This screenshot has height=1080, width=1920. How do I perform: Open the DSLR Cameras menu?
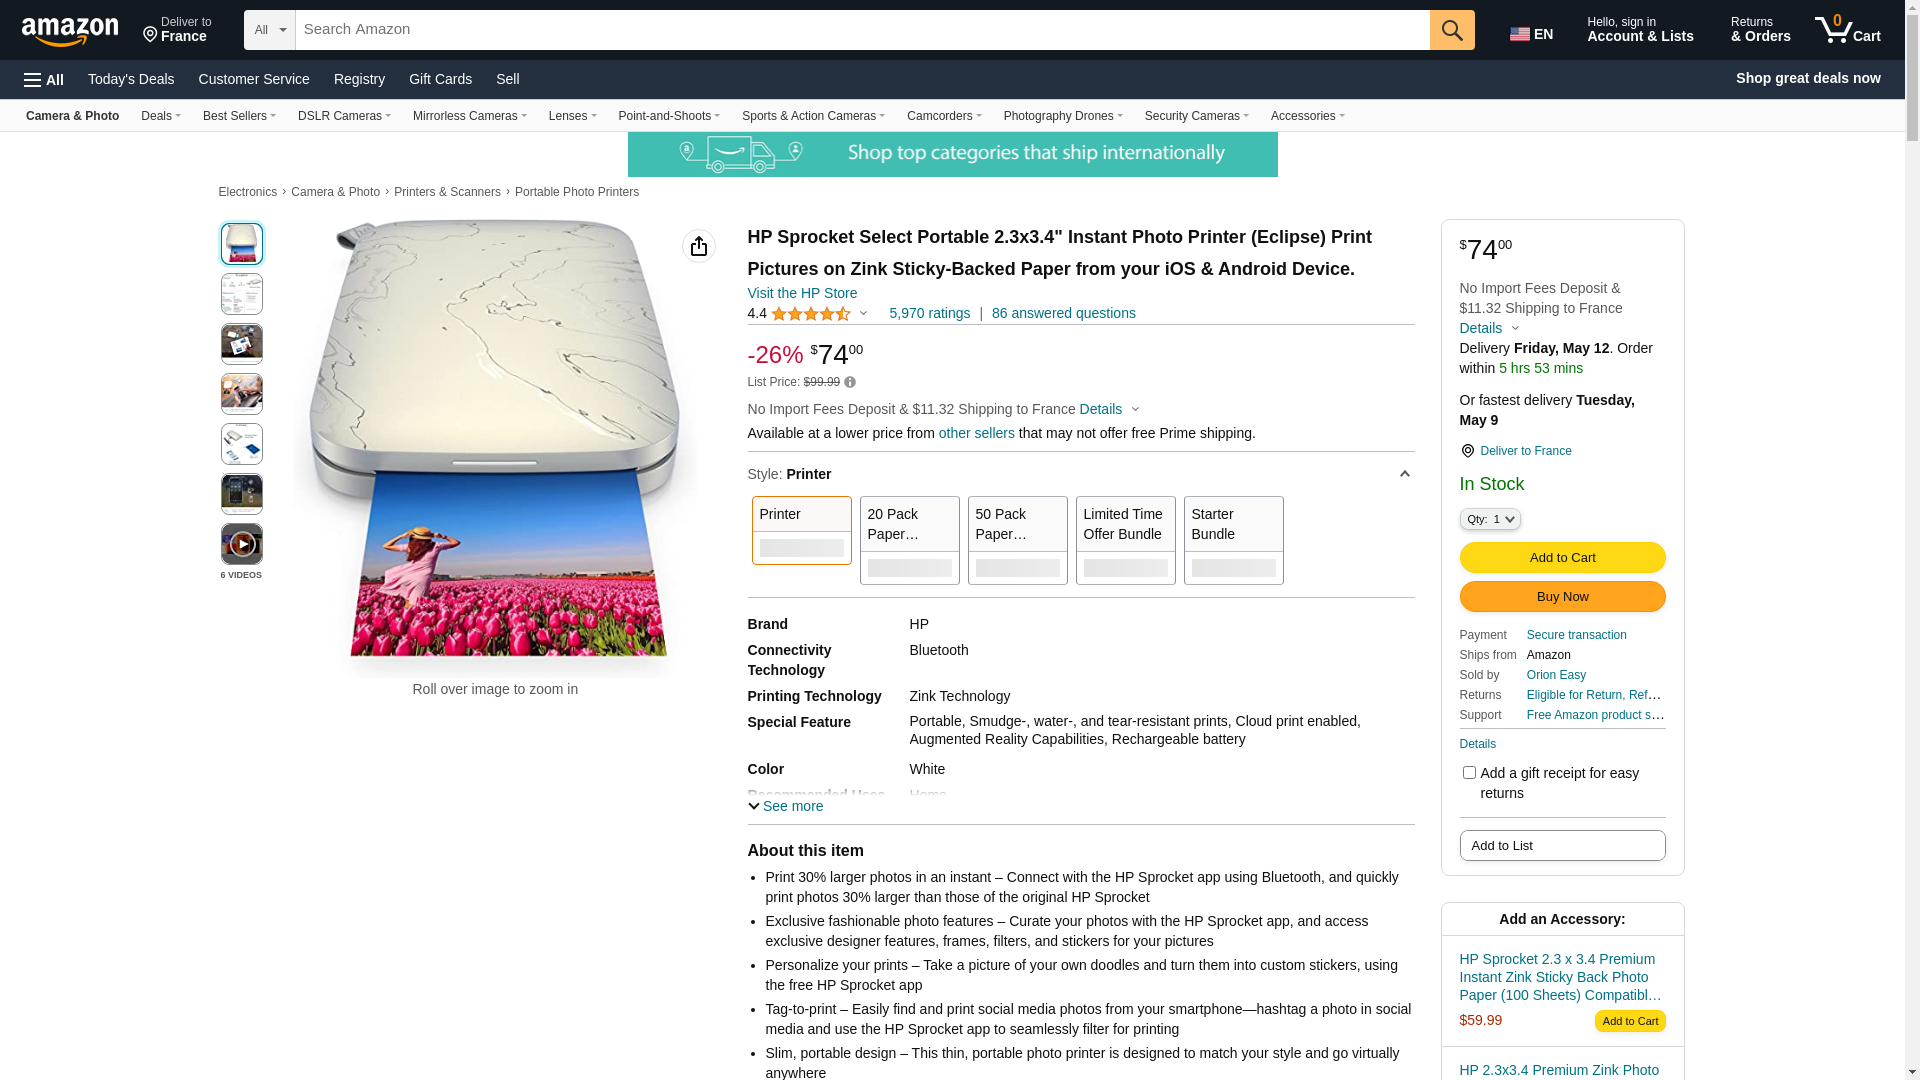pyautogui.click(x=344, y=116)
